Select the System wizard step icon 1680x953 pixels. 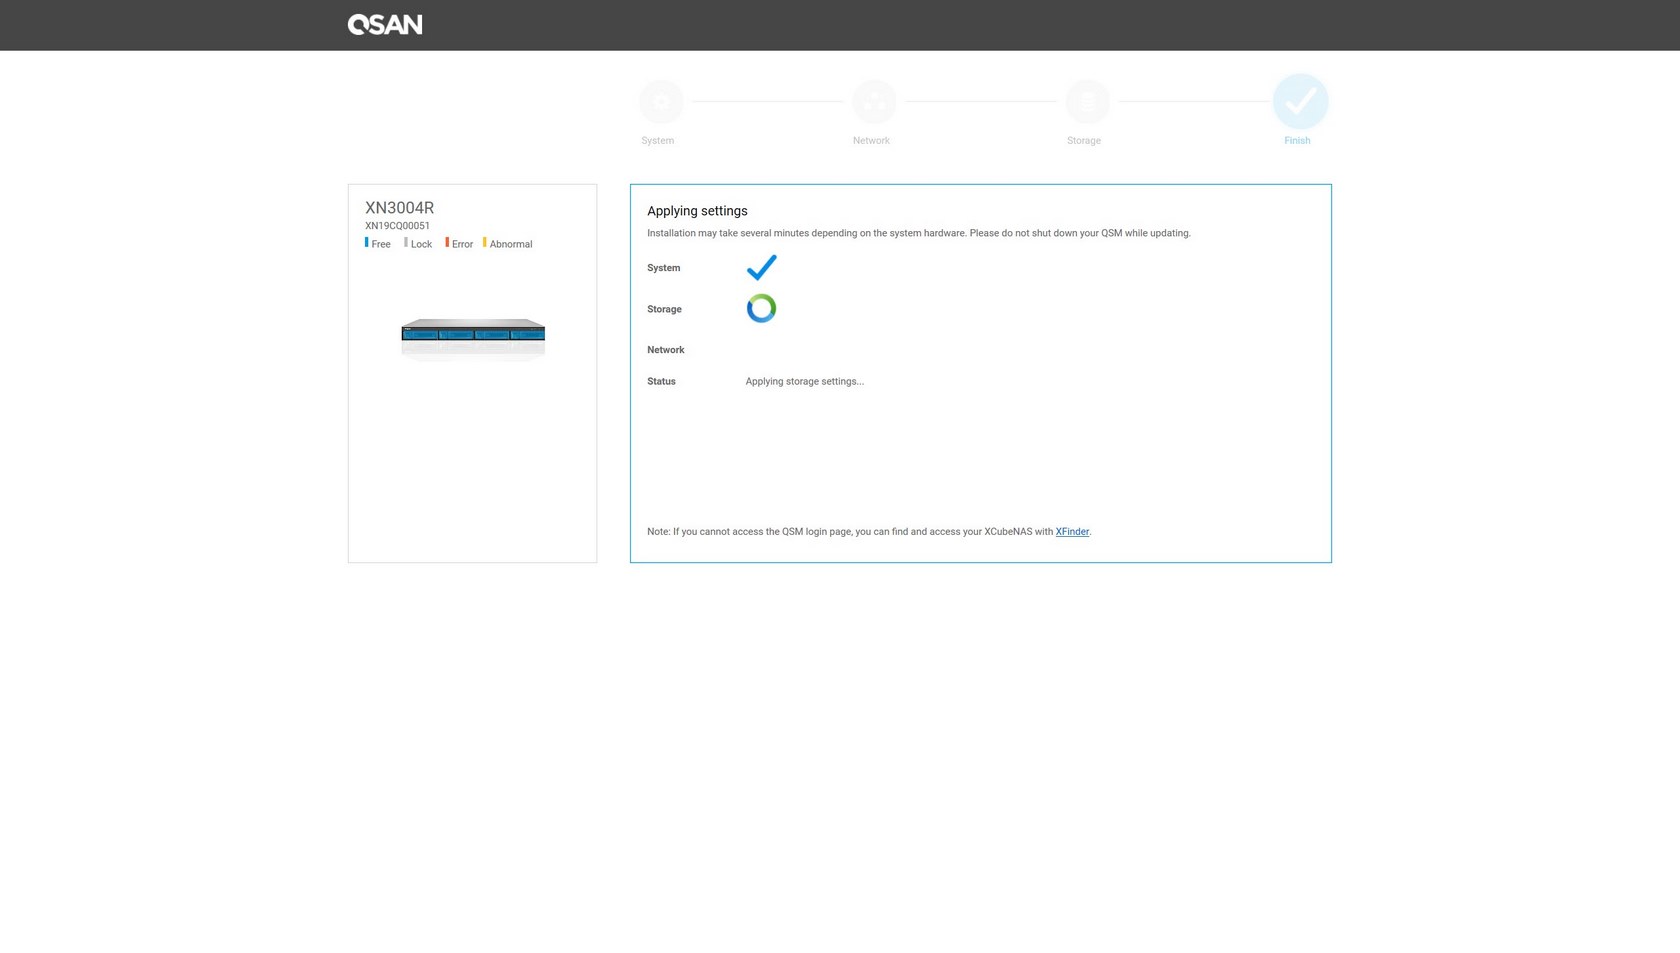point(661,102)
